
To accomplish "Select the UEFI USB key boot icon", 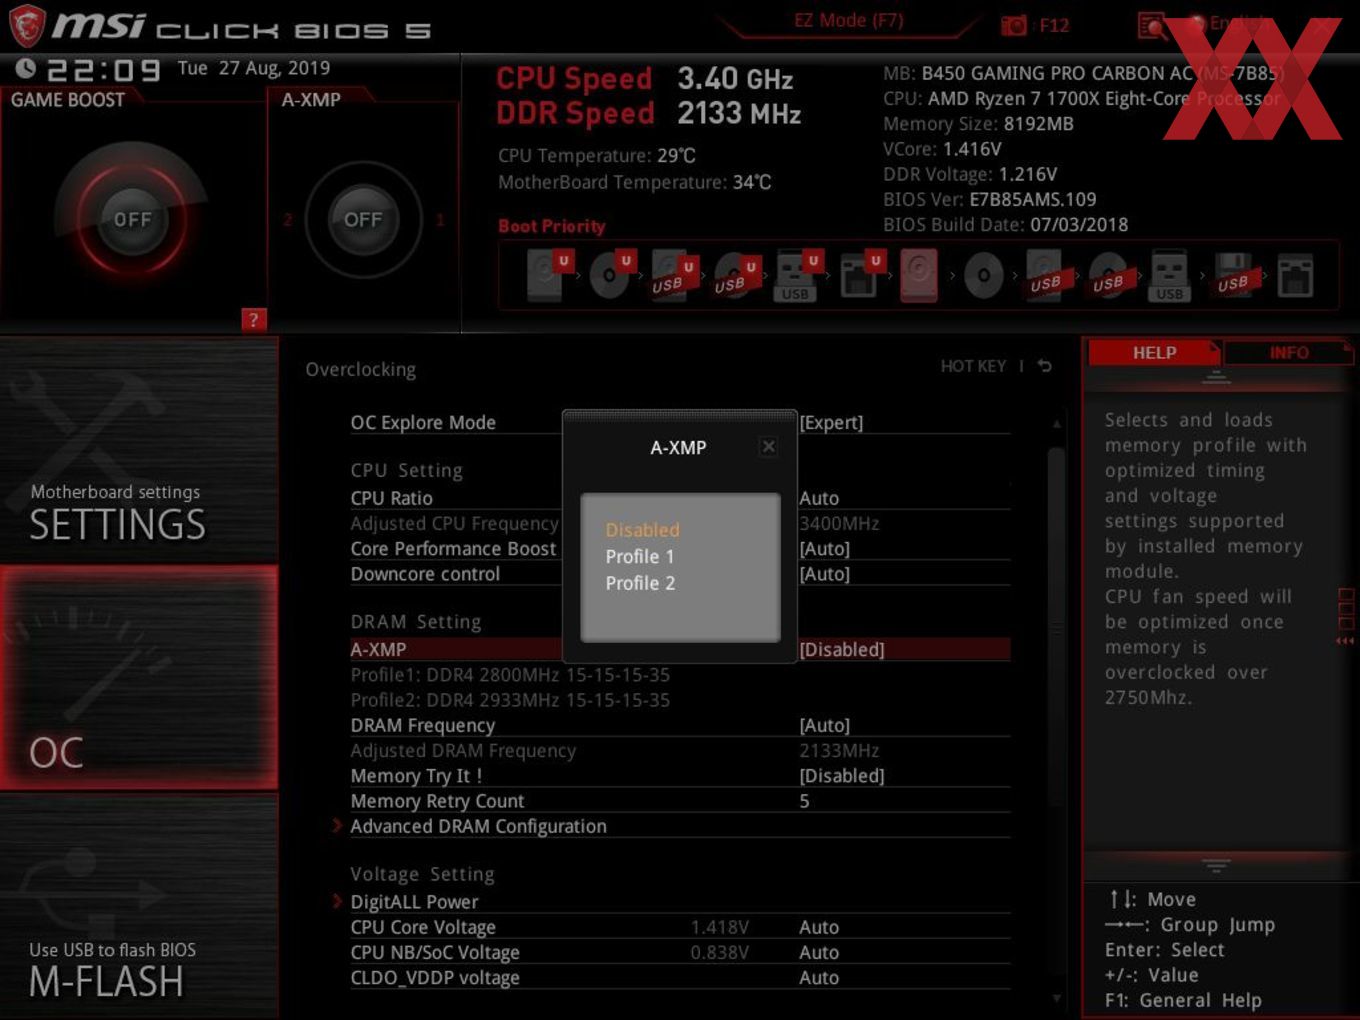I will point(797,275).
